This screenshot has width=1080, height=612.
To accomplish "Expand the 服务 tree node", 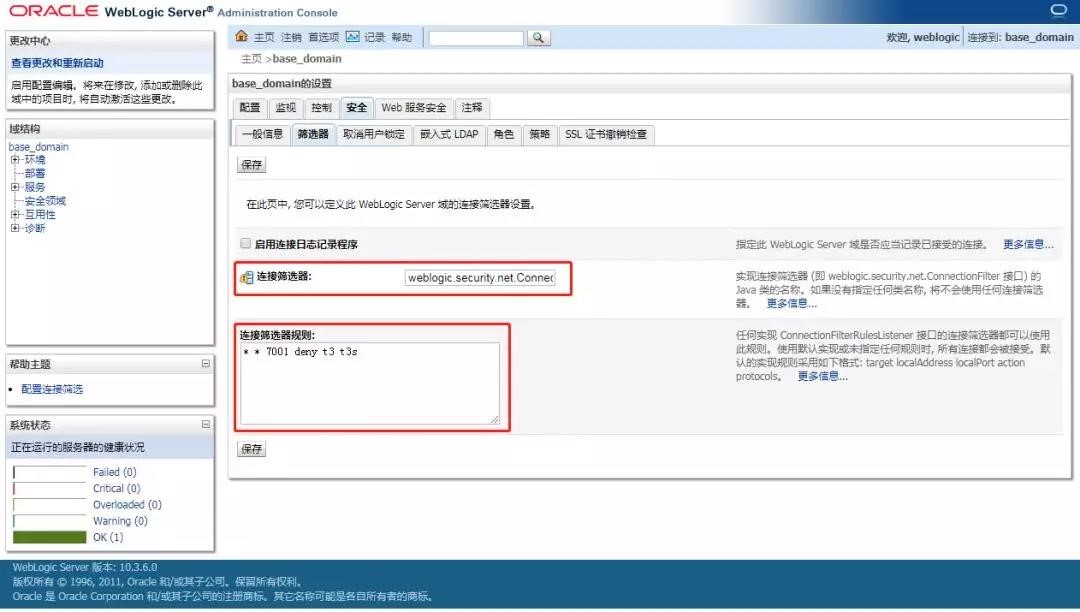I will coord(14,187).
